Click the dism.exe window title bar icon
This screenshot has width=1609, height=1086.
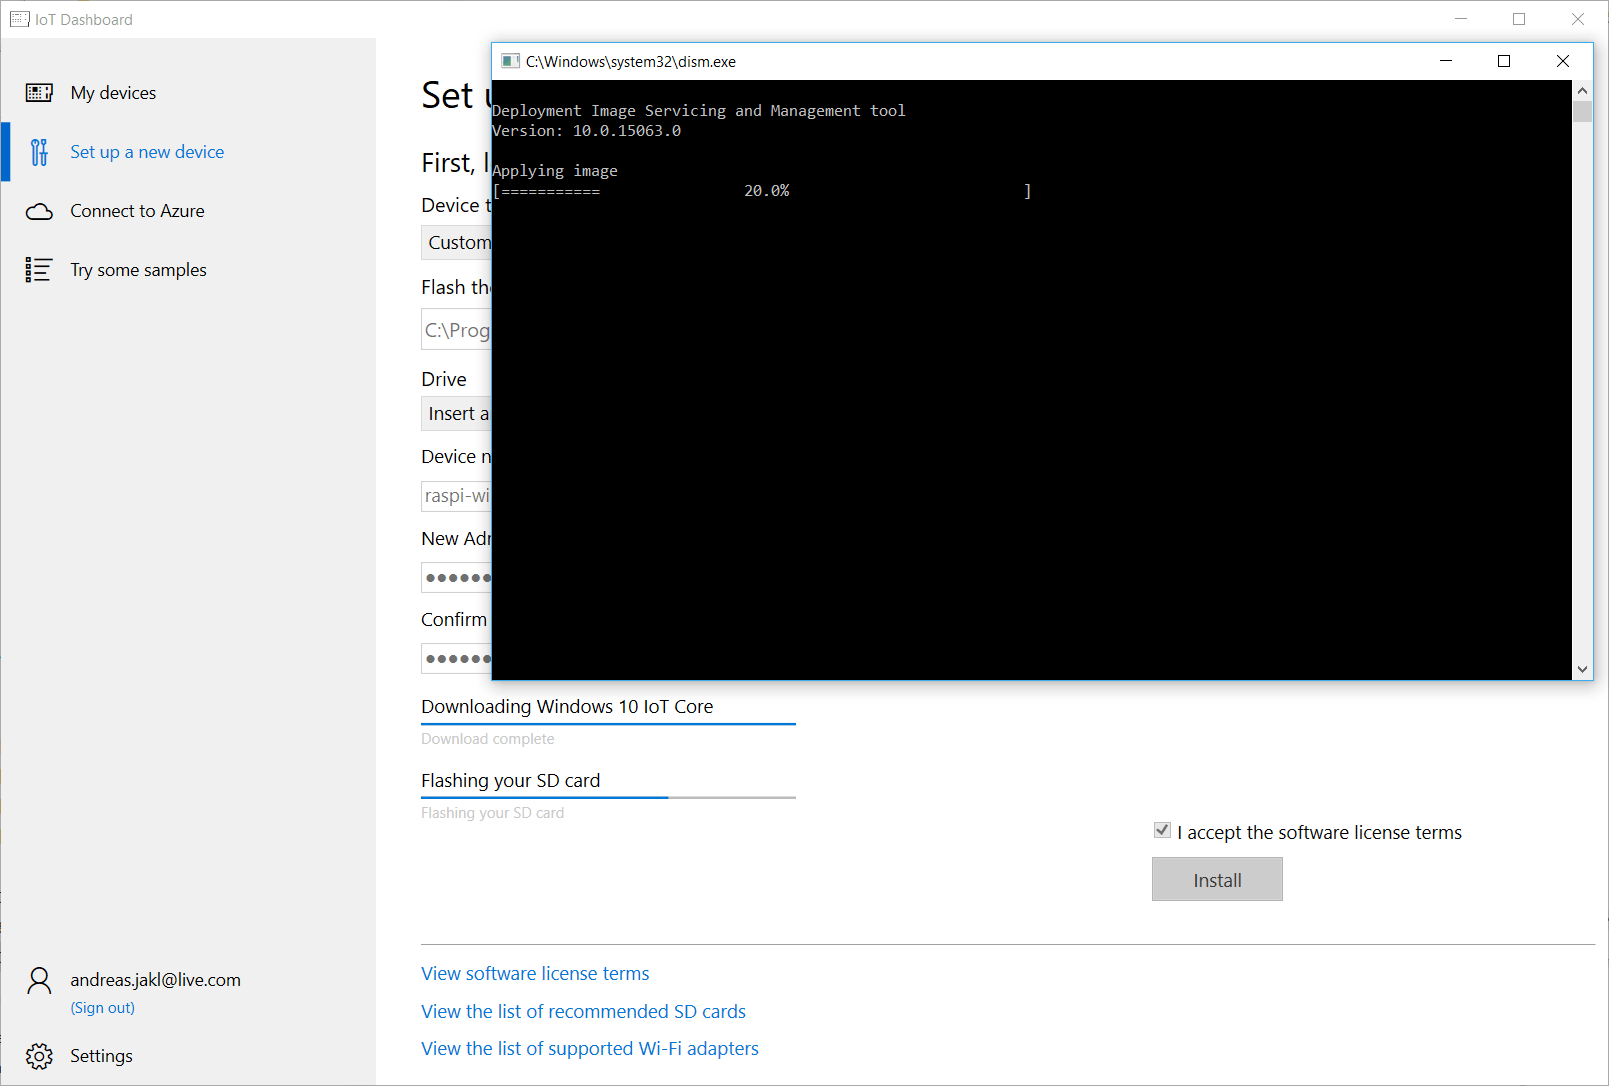click(513, 61)
